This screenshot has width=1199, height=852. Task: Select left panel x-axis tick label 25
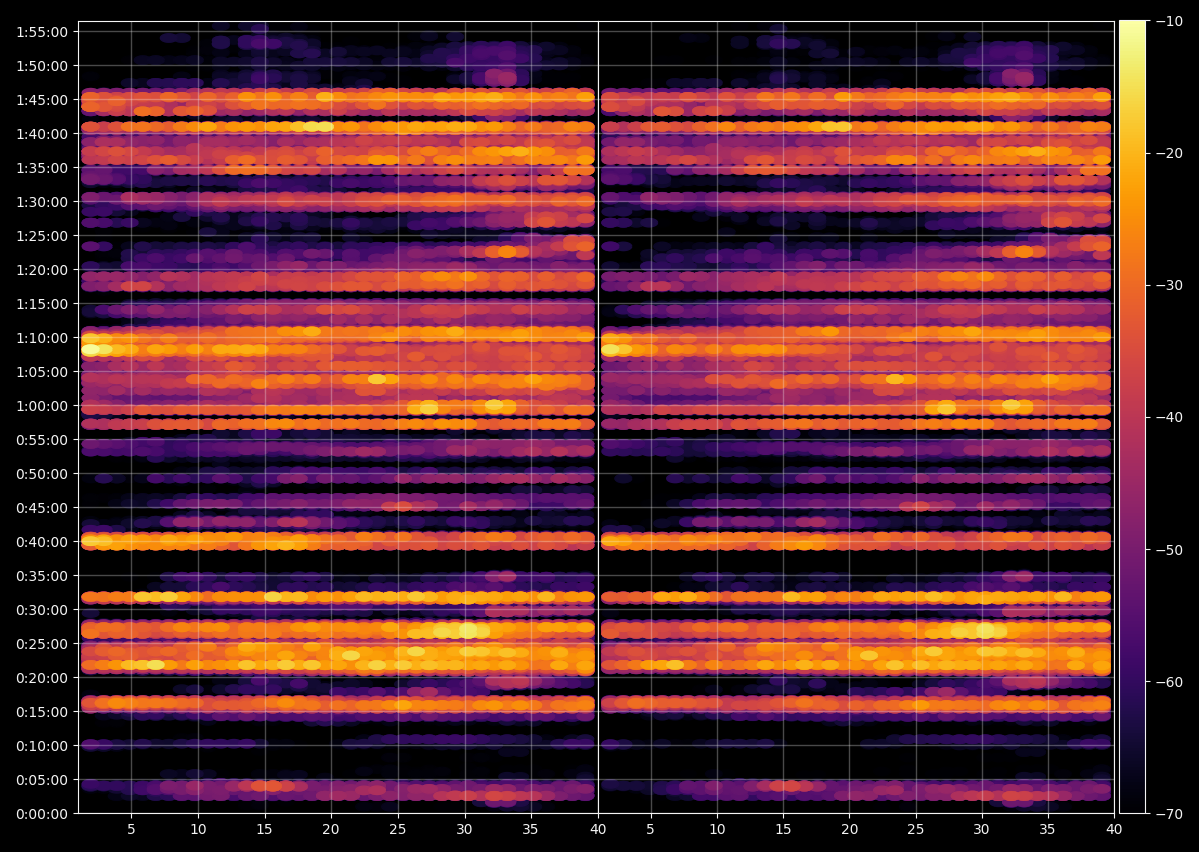point(398,830)
